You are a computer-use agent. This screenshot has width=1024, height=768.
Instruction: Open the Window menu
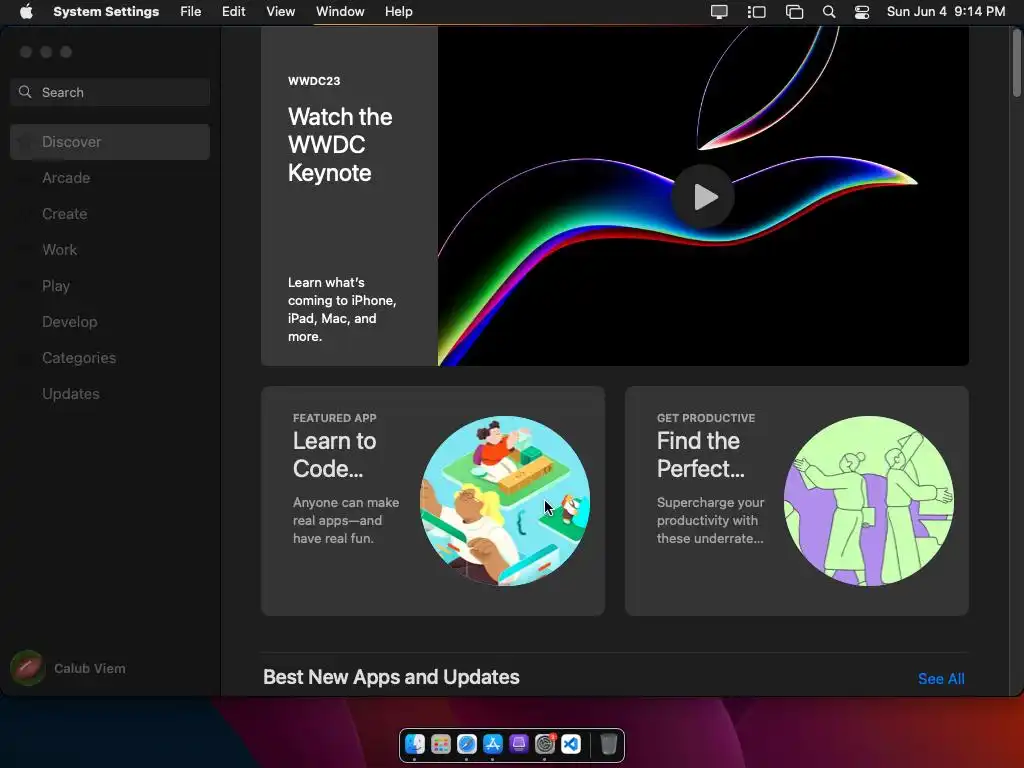coord(340,12)
